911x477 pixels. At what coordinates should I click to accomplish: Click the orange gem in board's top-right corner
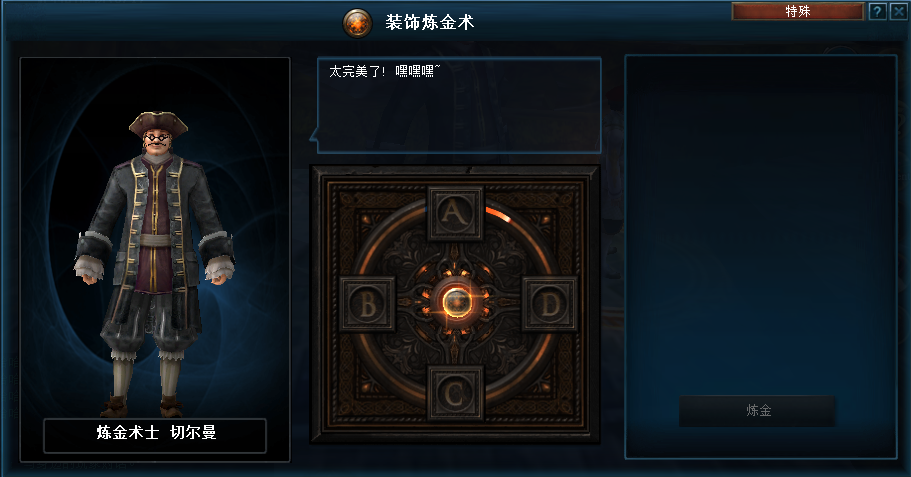pyautogui.click(x=544, y=219)
